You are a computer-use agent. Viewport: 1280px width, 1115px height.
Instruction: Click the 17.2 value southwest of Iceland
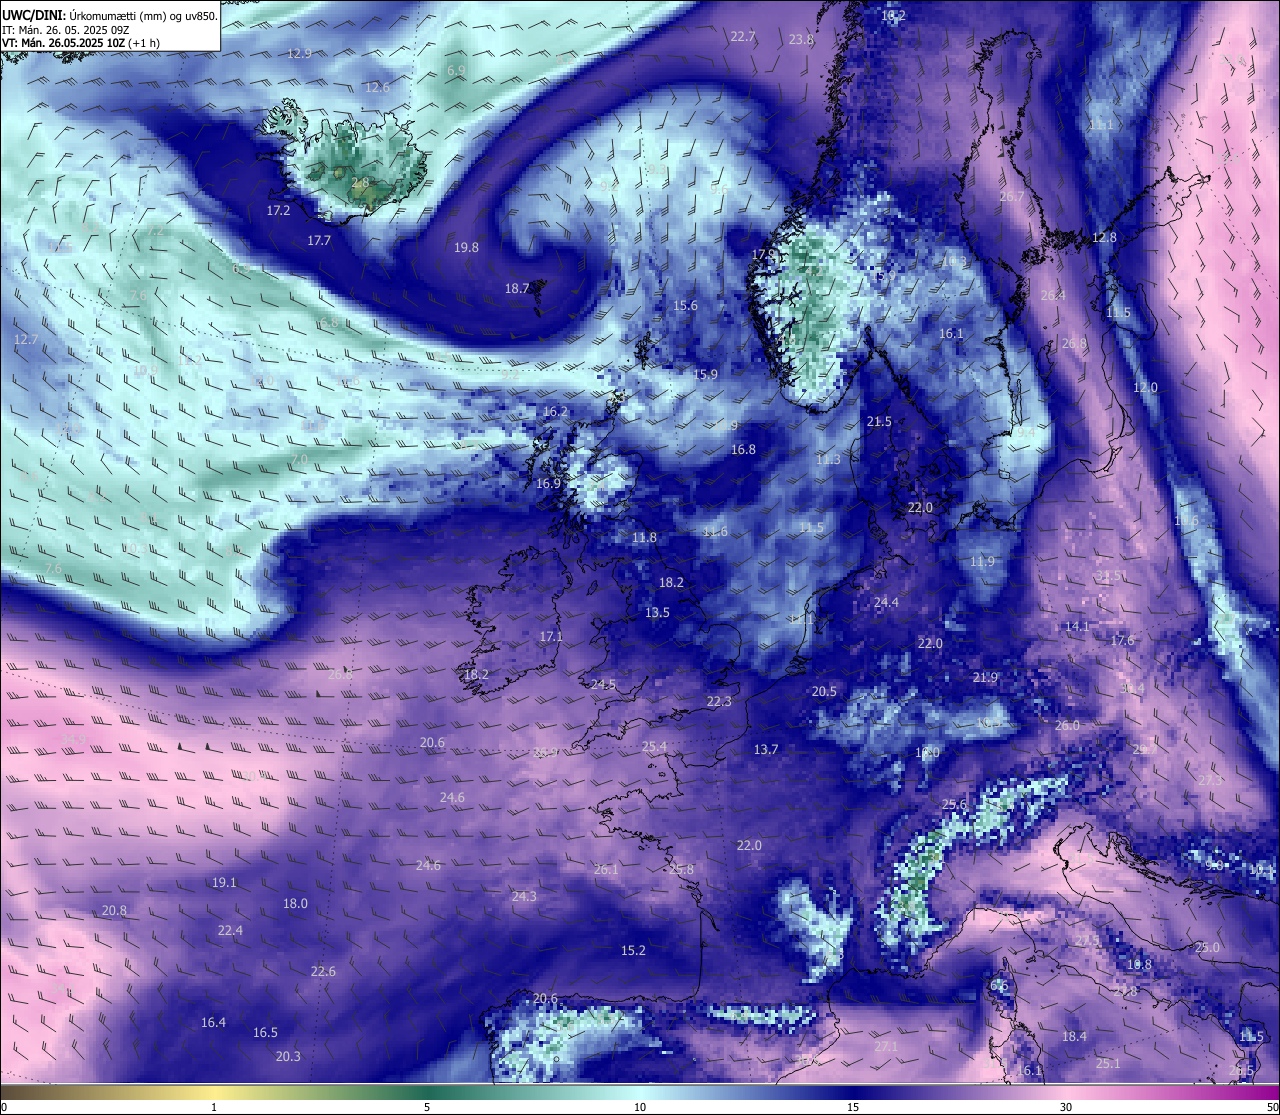pyautogui.click(x=278, y=211)
